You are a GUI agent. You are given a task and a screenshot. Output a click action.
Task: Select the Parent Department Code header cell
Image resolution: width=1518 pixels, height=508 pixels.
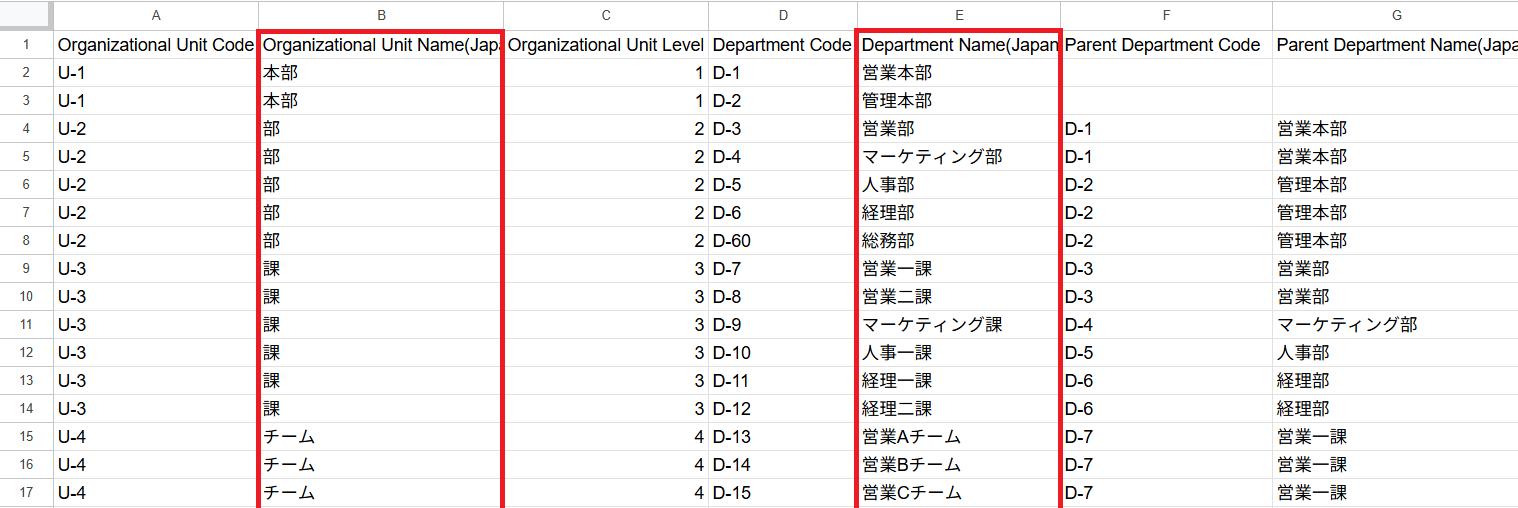point(1166,45)
